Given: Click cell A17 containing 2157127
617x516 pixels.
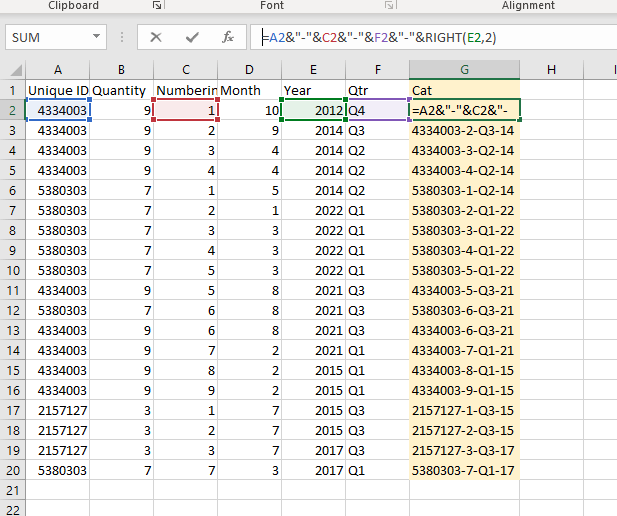Looking at the screenshot, I should (x=58, y=411).
